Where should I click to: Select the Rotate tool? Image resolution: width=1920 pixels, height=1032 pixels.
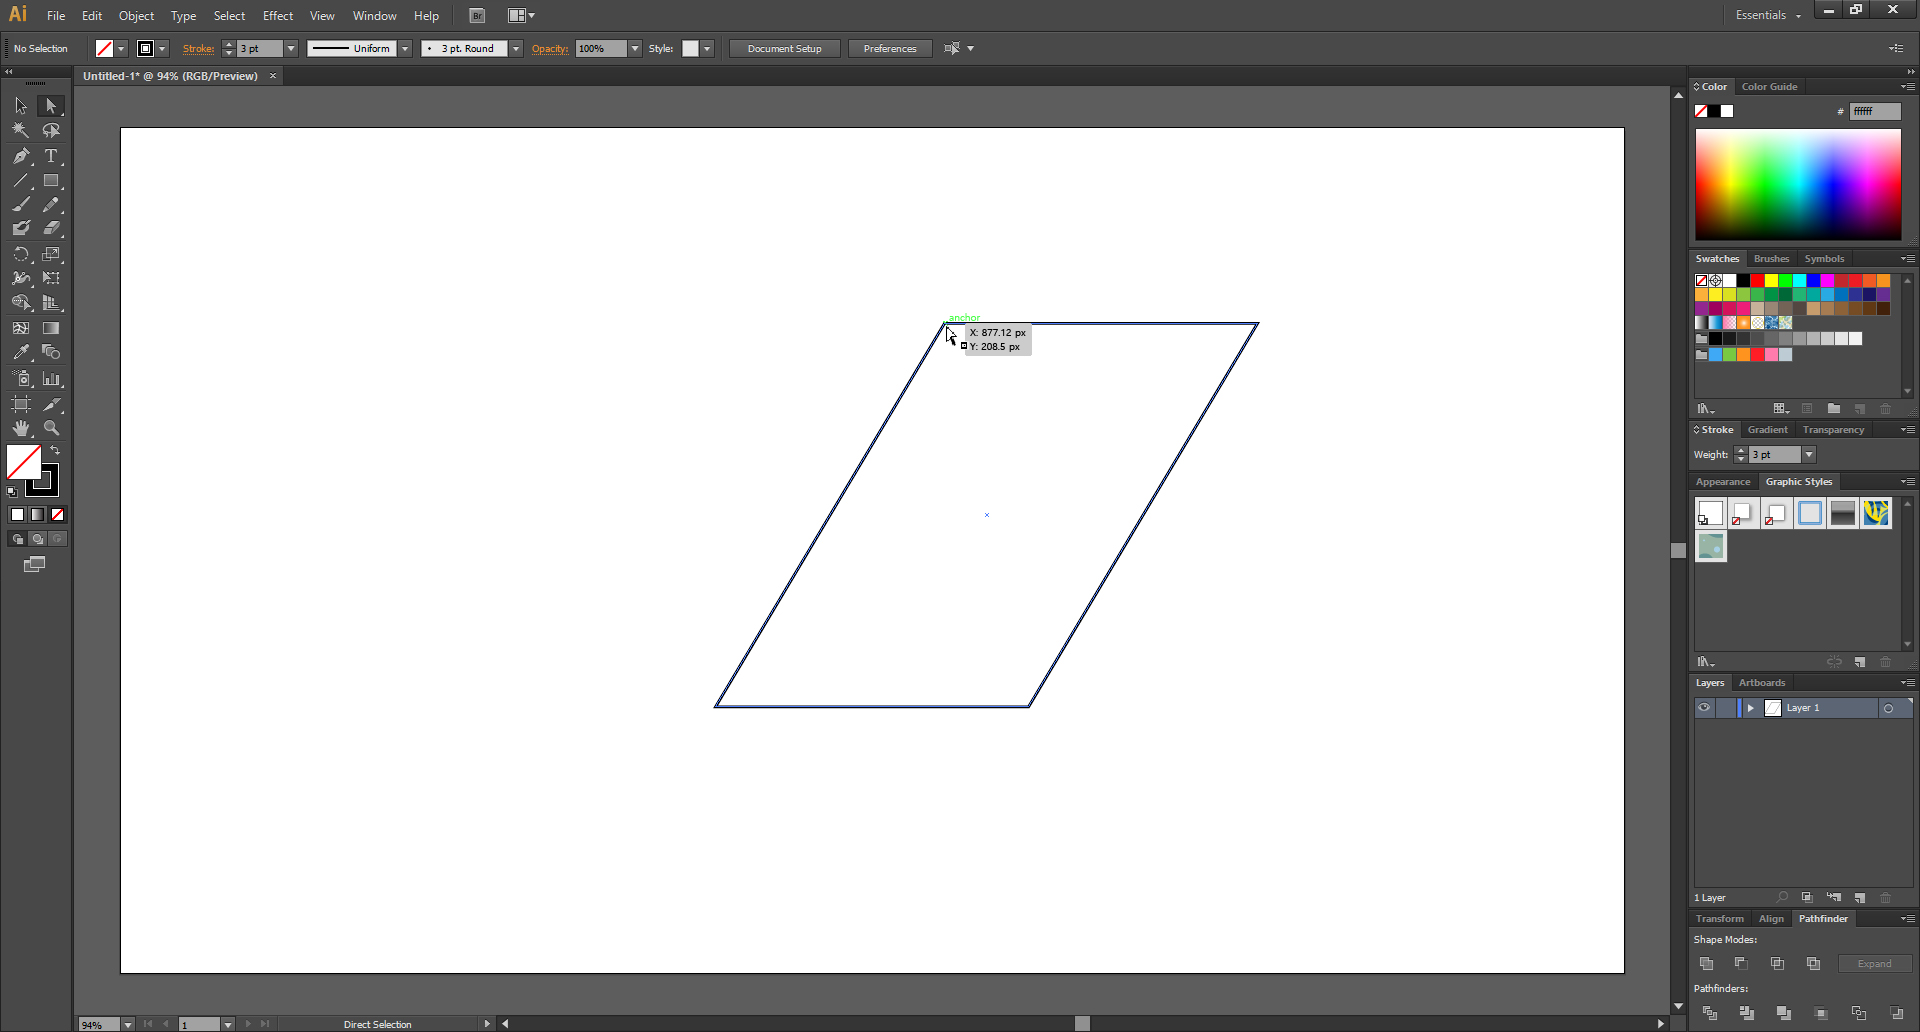(21, 254)
